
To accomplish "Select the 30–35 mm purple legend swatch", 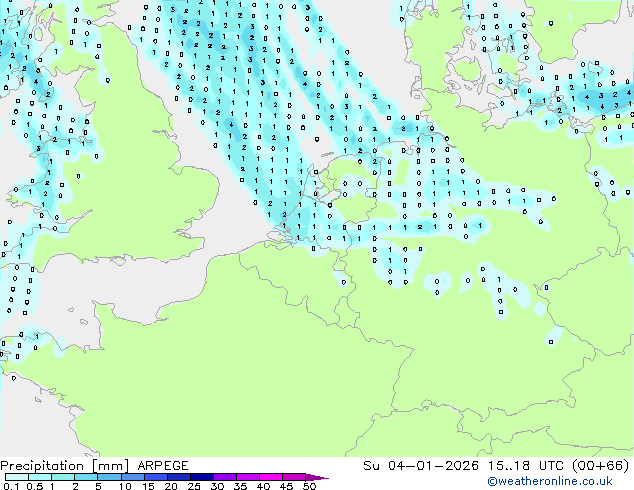I will [224, 477].
